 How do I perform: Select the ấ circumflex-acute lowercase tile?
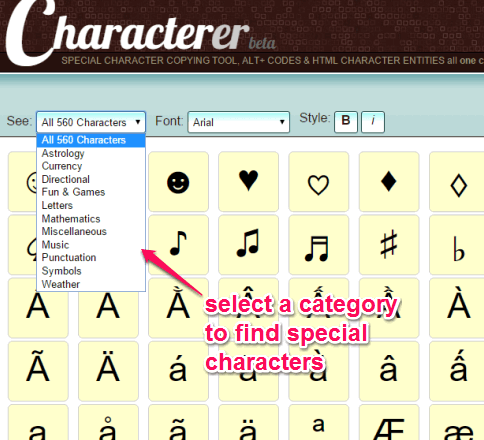[458, 371]
